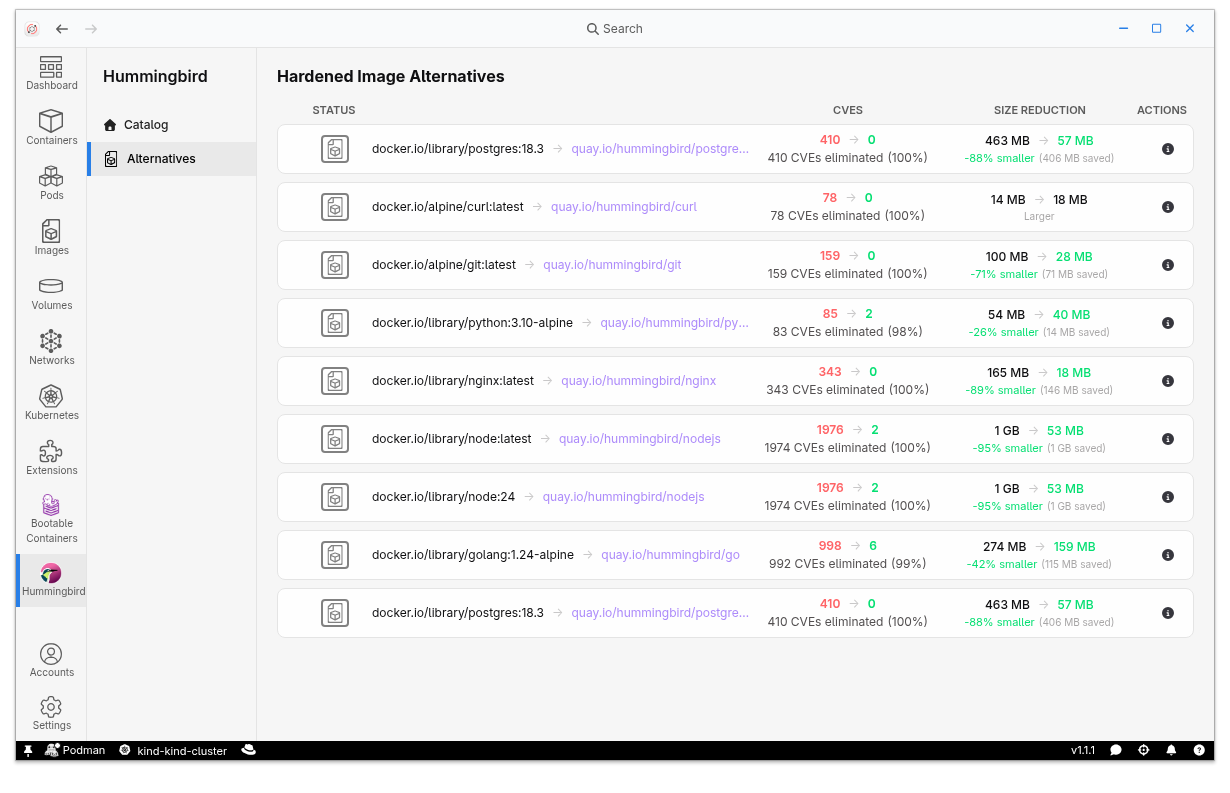Click status image icon of alpine/curl row
Screen dimensions: 1230x793
click(x=335, y=207)
